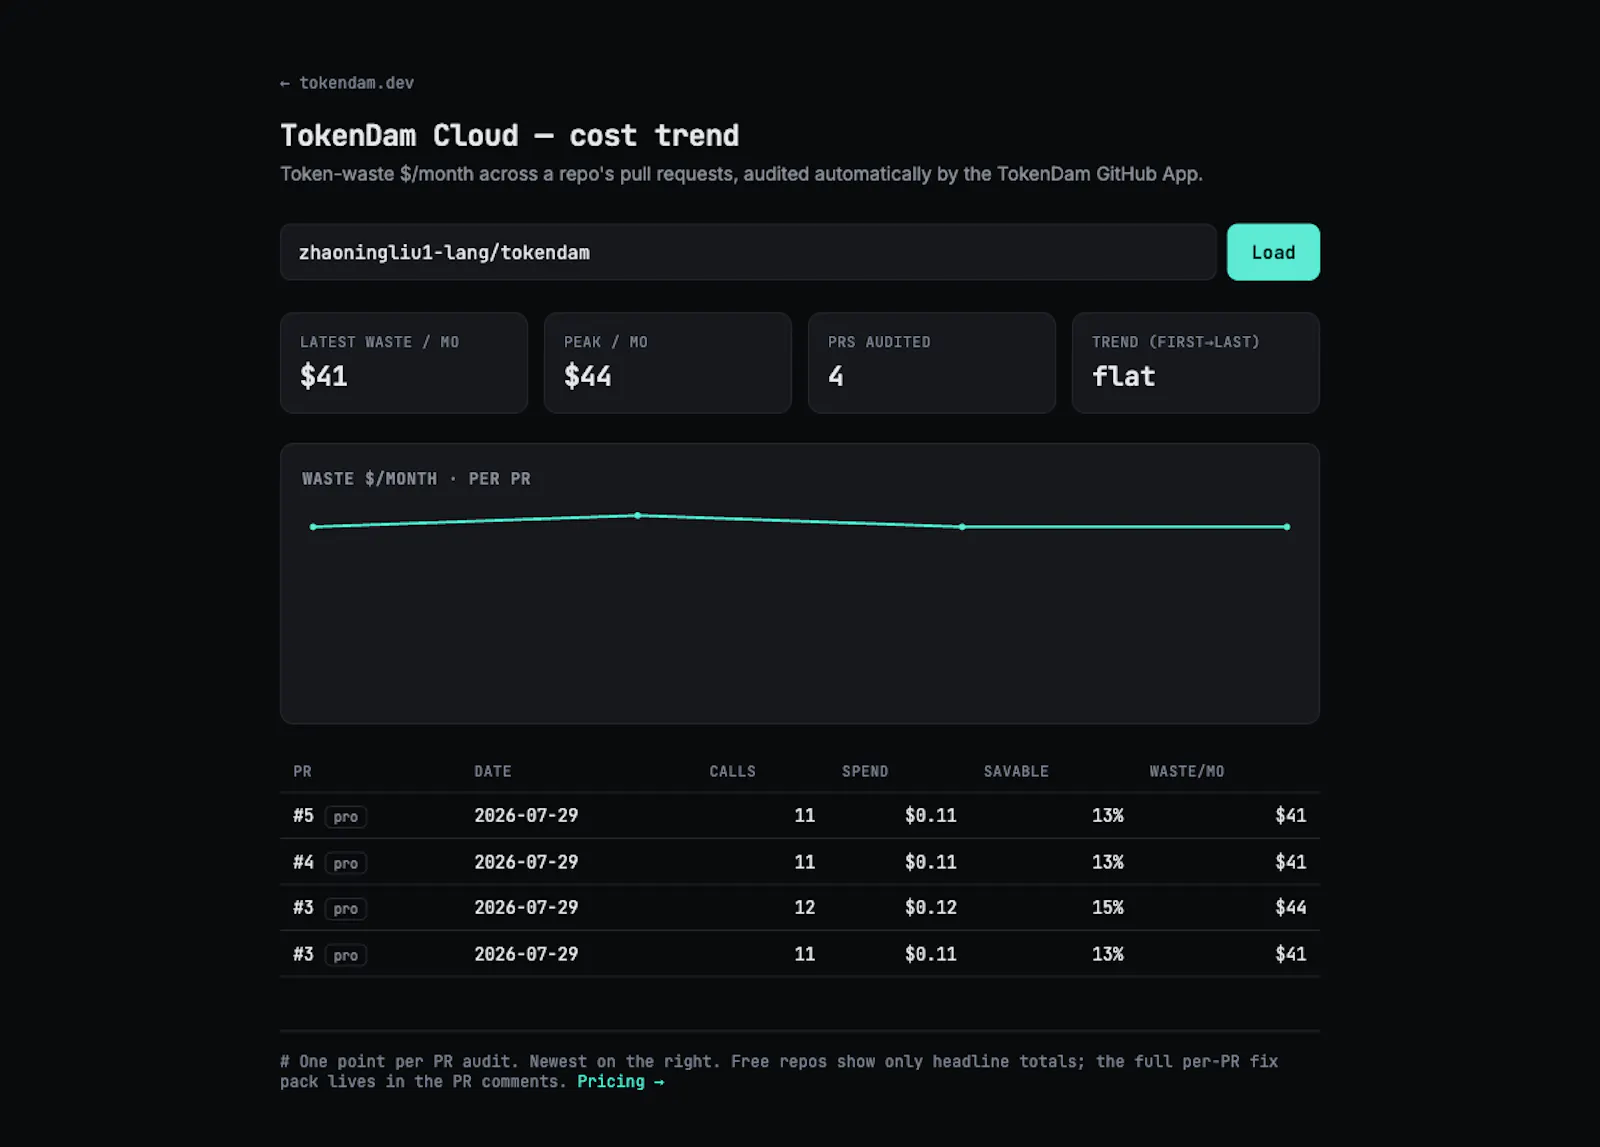Image resolution: width=1600 pixels, height=1147 pixels.
Task: Click the $0.12 spend cell
Action: [931, 908]
